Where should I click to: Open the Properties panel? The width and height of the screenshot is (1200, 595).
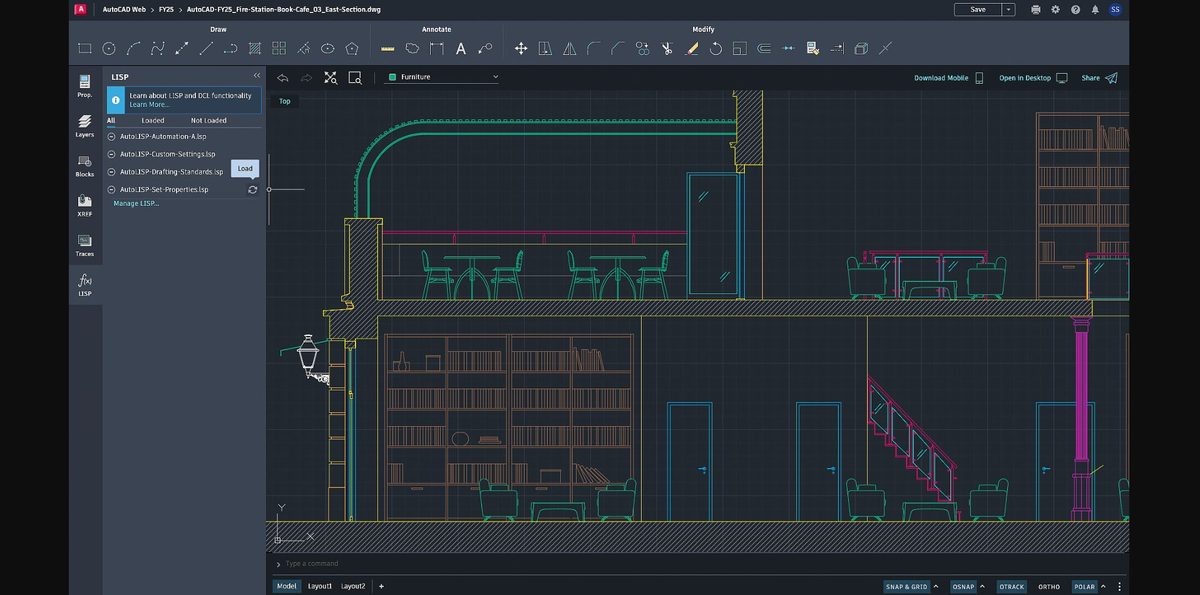(85, 87)
